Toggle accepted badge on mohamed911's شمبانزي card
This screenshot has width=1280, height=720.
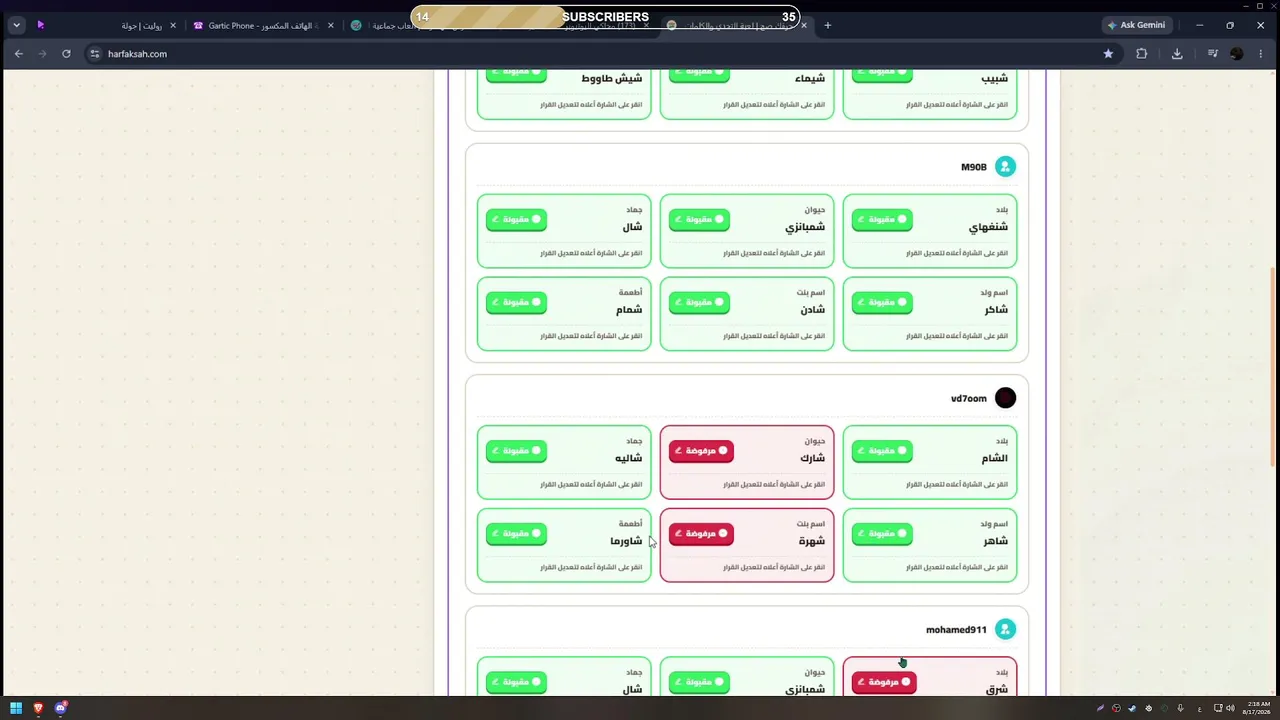699,682
